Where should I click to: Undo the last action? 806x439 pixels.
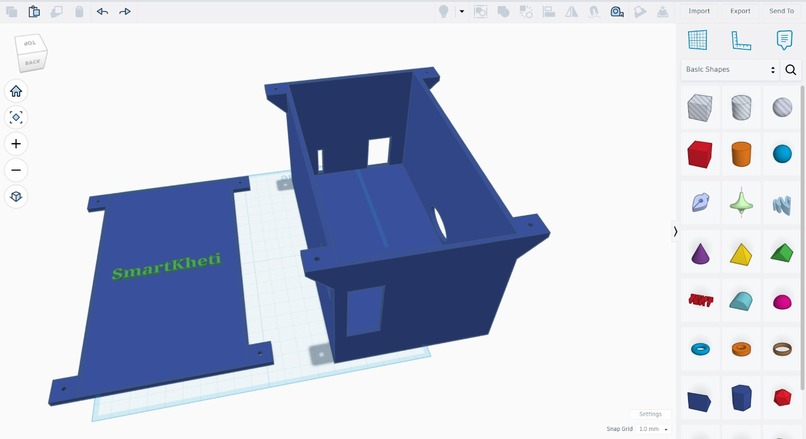point(102,11)
